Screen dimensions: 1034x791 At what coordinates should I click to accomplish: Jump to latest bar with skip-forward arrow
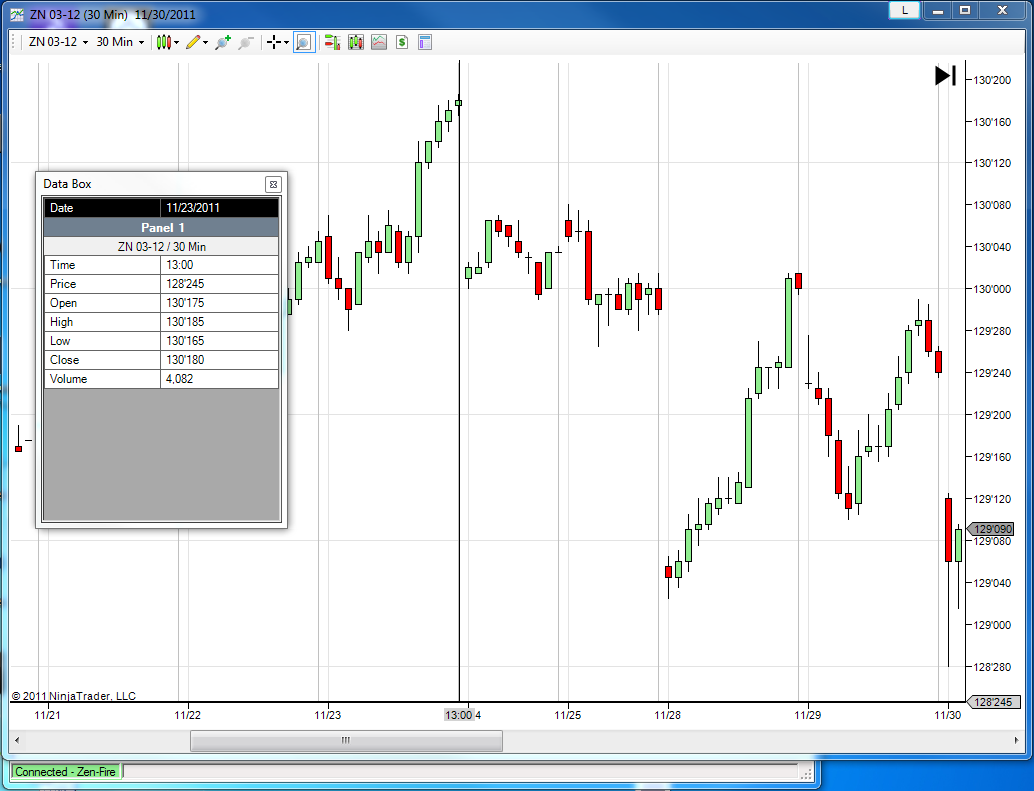point(946,75)
